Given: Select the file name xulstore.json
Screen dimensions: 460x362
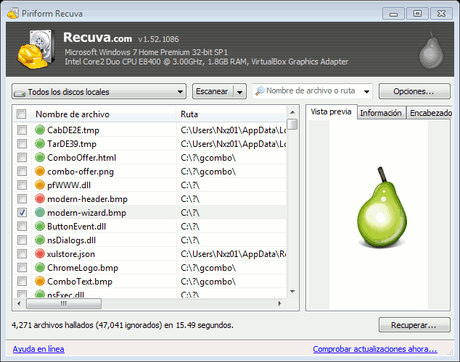Looking at the screenshot, I should (x=71, y=254).
